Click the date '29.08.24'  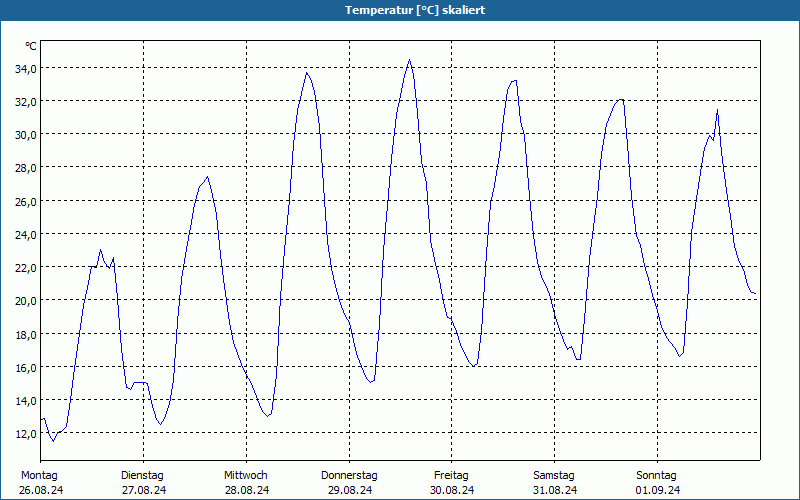pos(349,490)
